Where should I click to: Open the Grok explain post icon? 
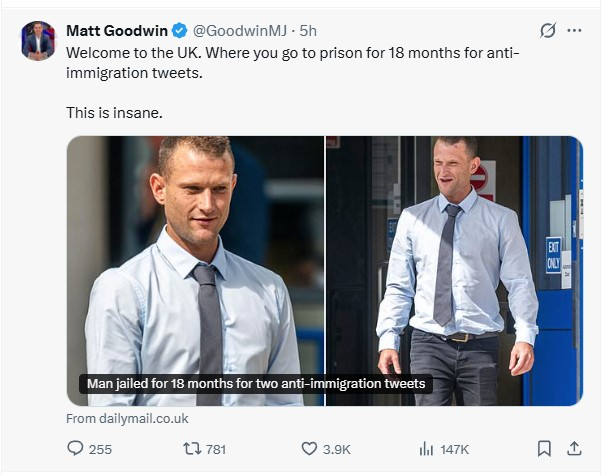547,30
